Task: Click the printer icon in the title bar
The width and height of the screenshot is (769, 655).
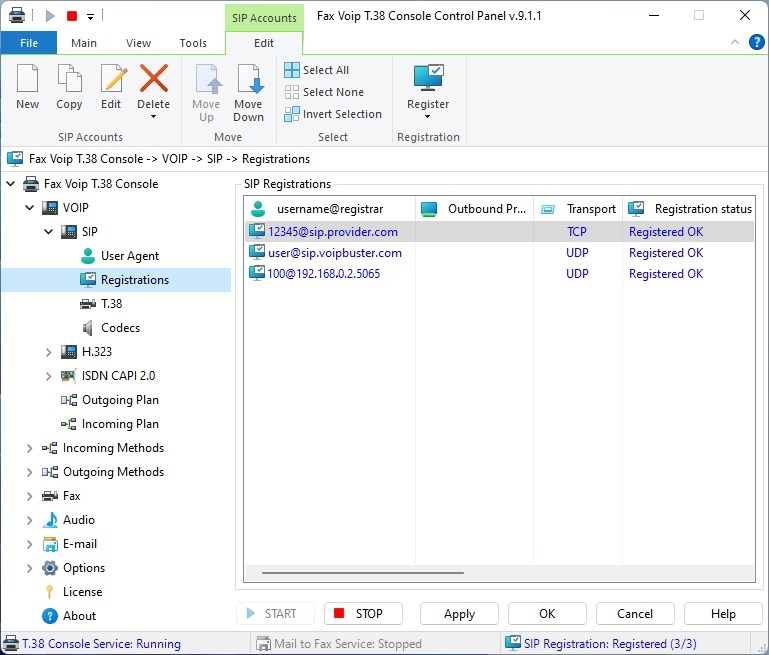Action: point(17,16)
